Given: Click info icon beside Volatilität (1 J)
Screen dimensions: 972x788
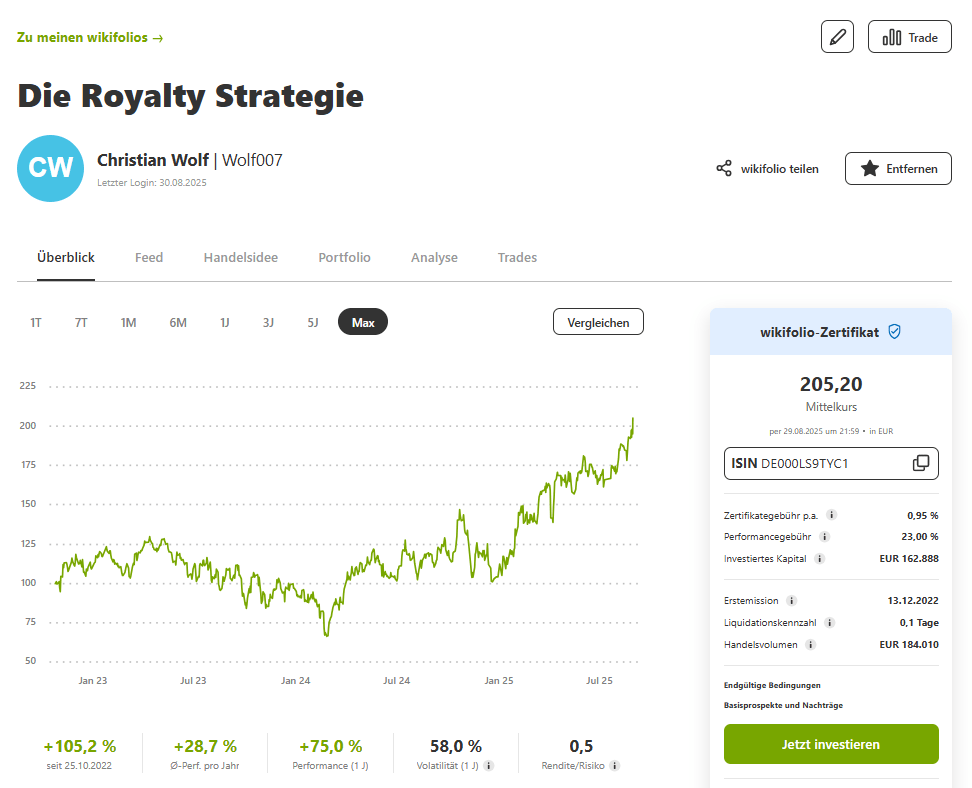Looking at the screenshot, I should [x=488, y=766].
